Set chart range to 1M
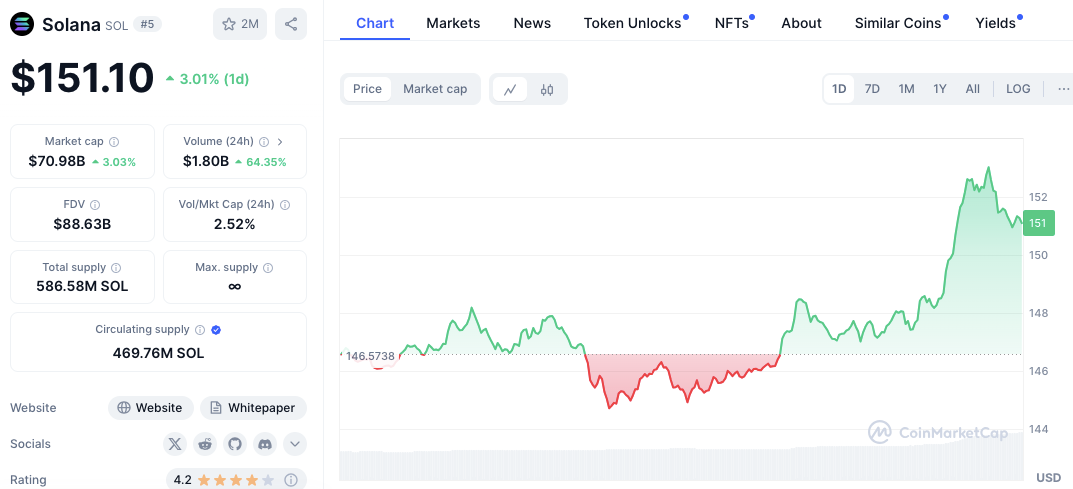1073x489 pixels. [907, 89]
